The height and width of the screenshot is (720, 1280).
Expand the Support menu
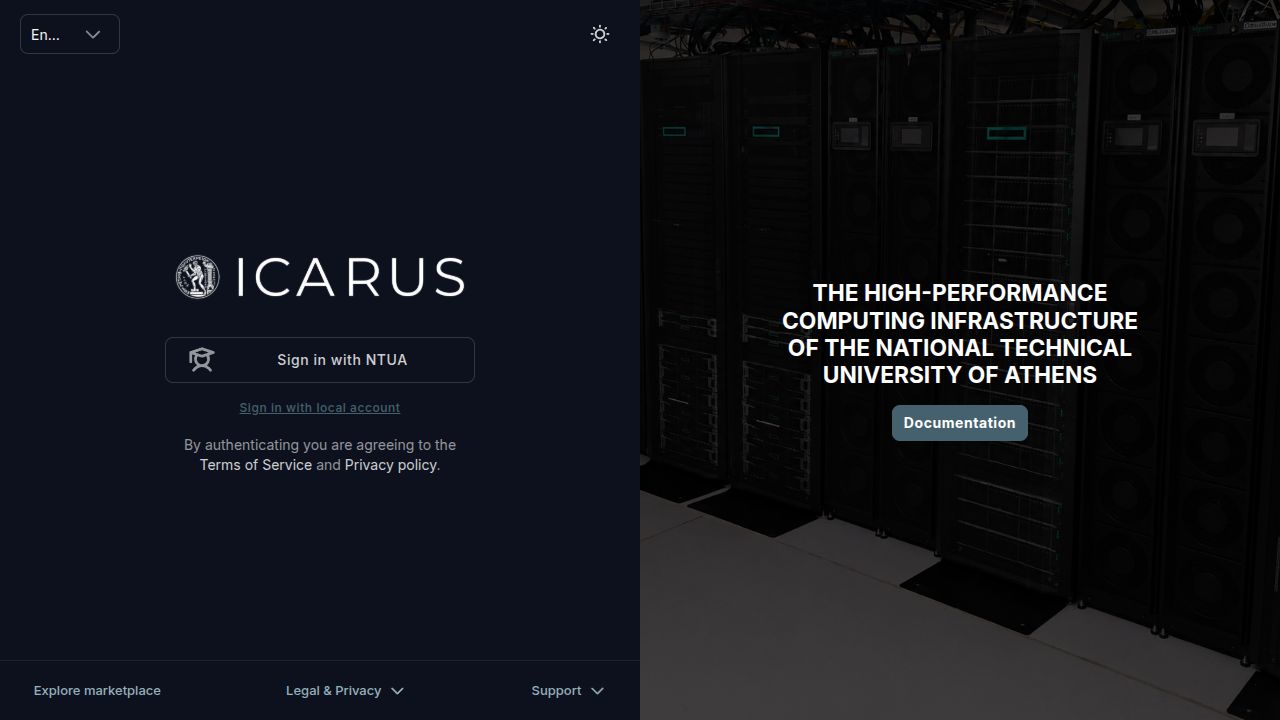pyautogui.click(x=568, y=691)
